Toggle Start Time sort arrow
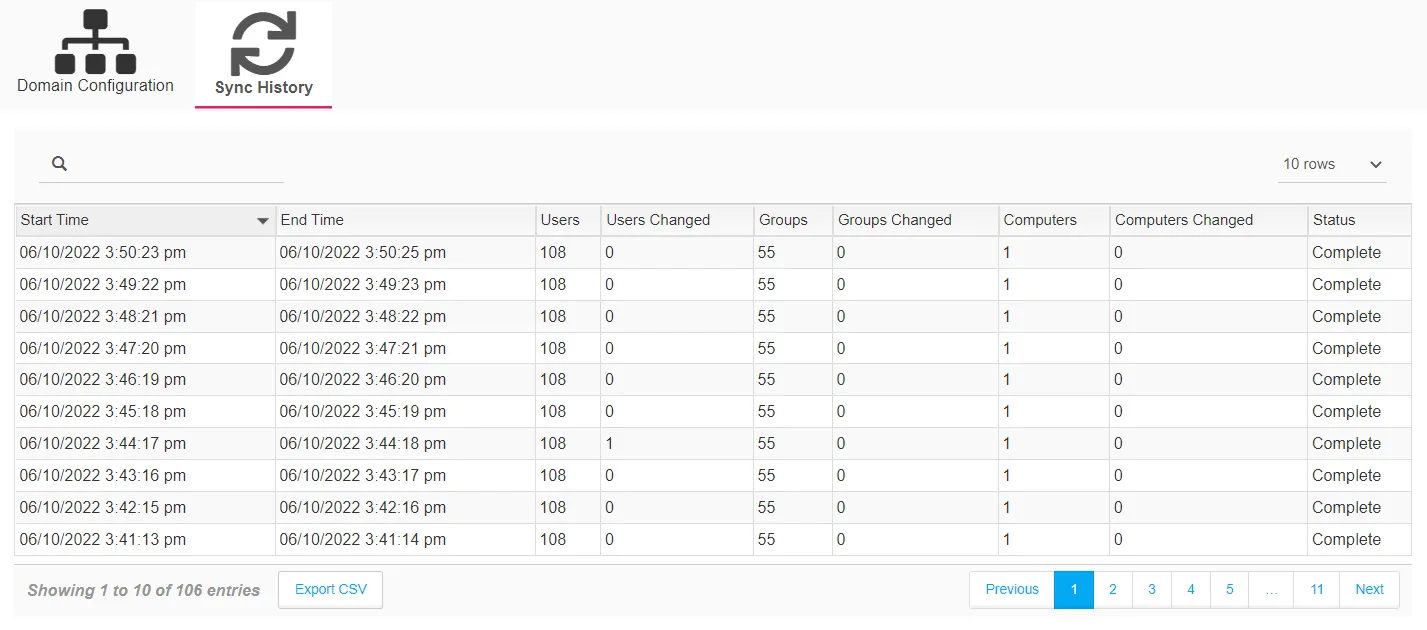 tap(263, 221)
